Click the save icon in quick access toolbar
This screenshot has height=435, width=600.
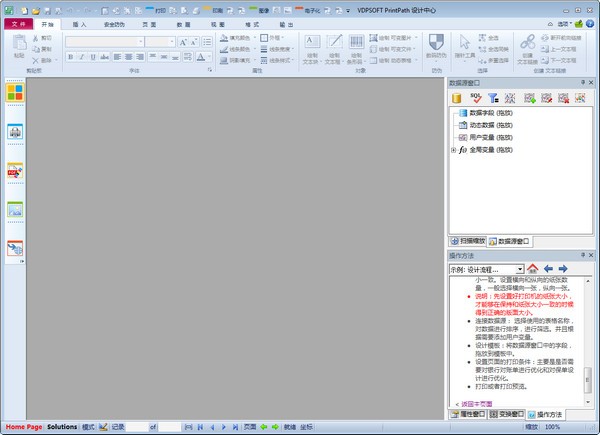pyautogui.click(x=47, y=11)
